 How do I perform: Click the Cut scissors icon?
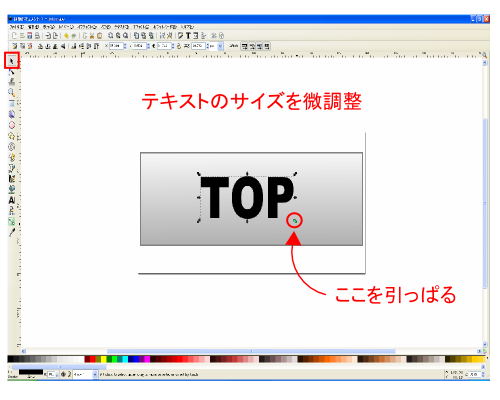(92, 36)
